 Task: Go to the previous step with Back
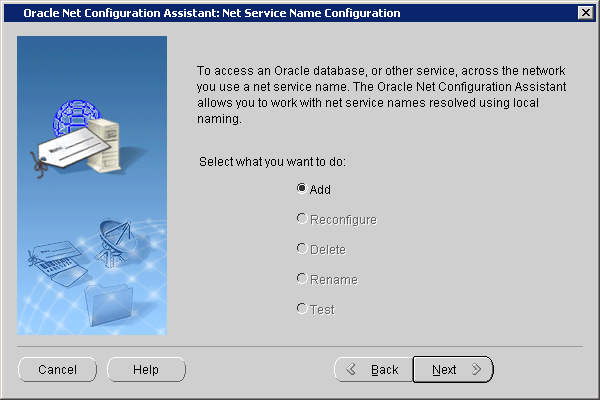pyautogui.click(x=373, y=369)
